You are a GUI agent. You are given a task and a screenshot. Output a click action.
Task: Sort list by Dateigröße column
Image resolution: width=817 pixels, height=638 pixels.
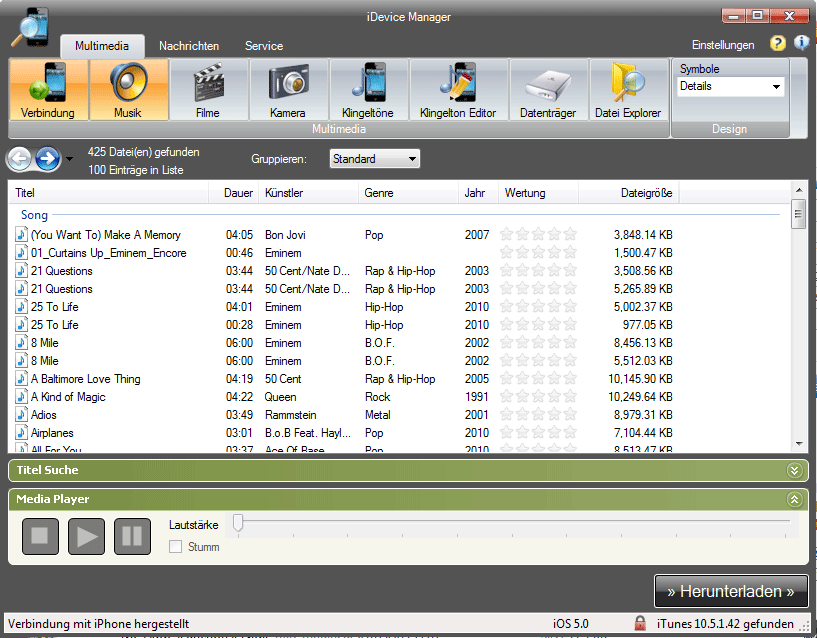[628, 193]
